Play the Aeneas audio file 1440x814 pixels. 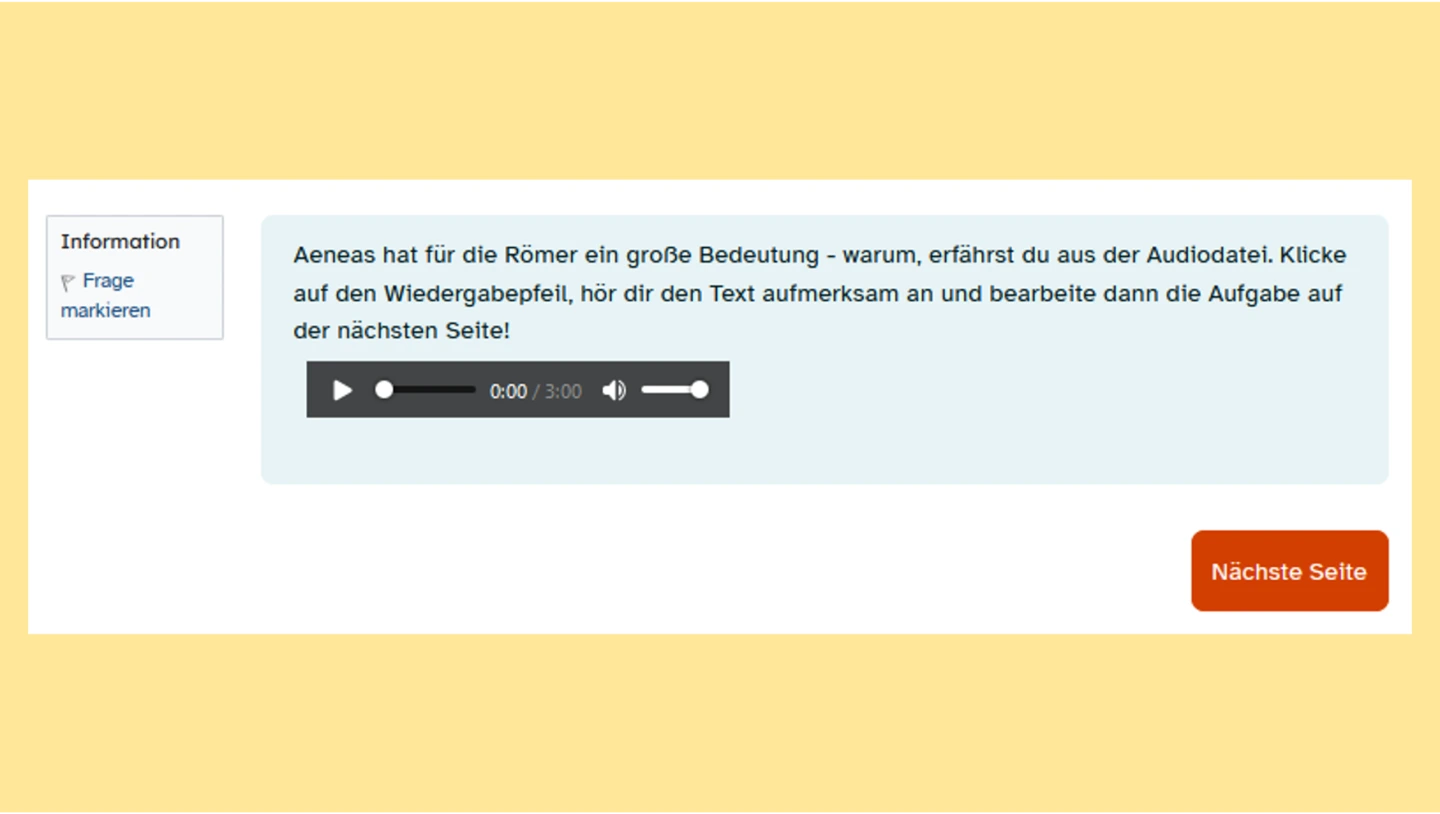pyautogui.click(x=342, y=390)
